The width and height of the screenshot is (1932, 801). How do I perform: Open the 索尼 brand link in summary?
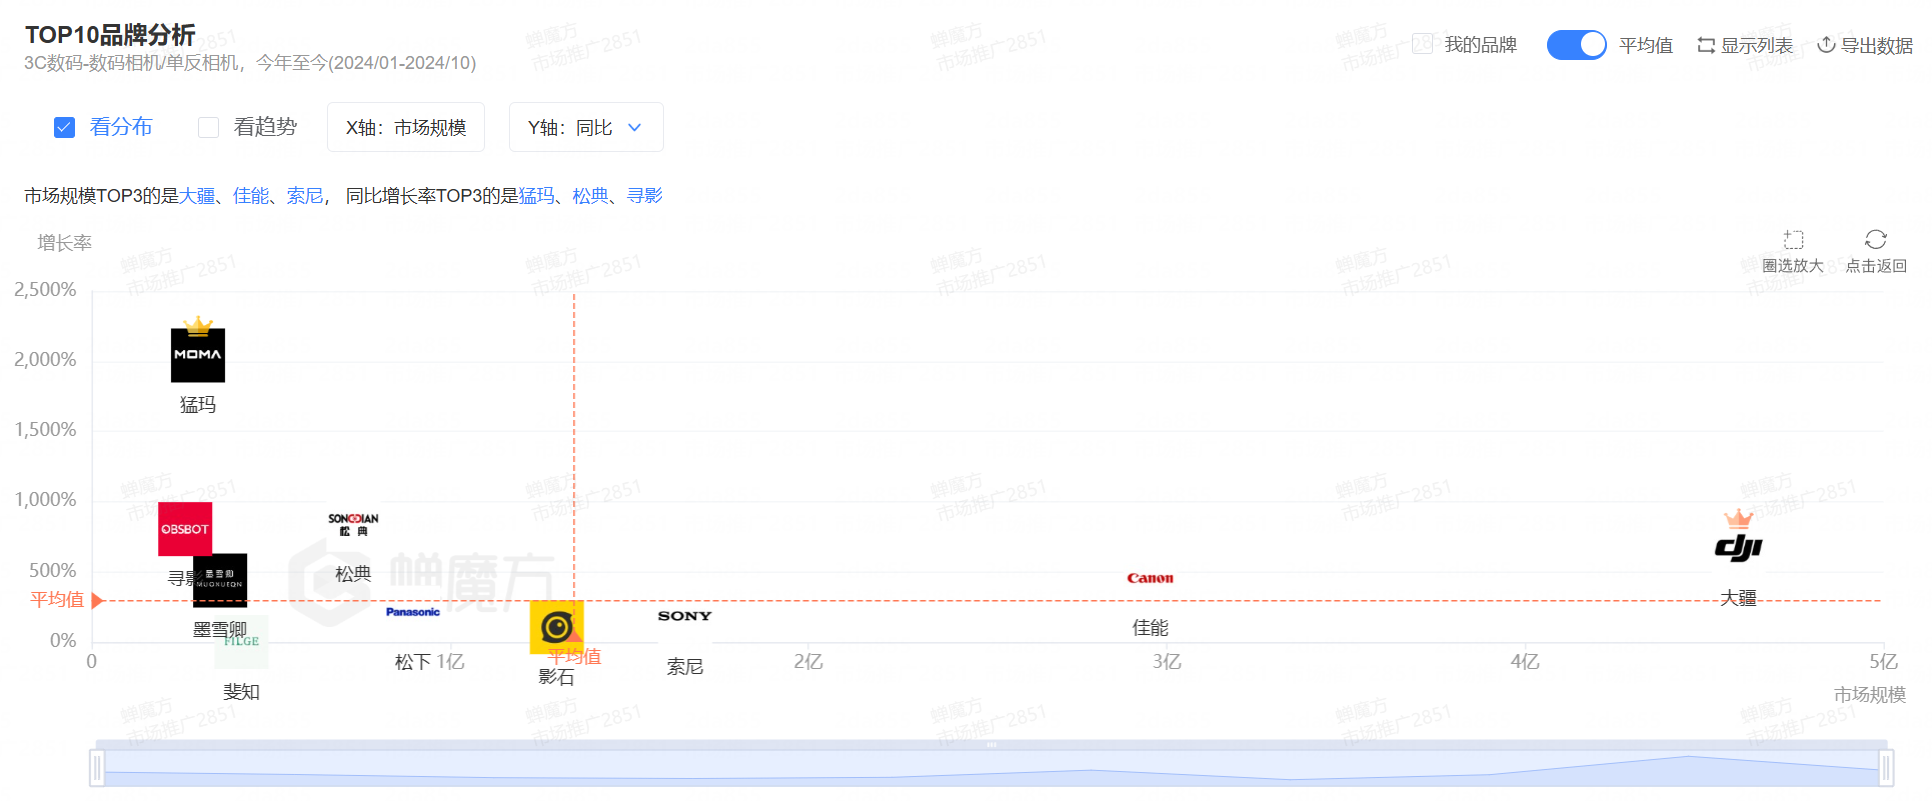pos(305,196)
